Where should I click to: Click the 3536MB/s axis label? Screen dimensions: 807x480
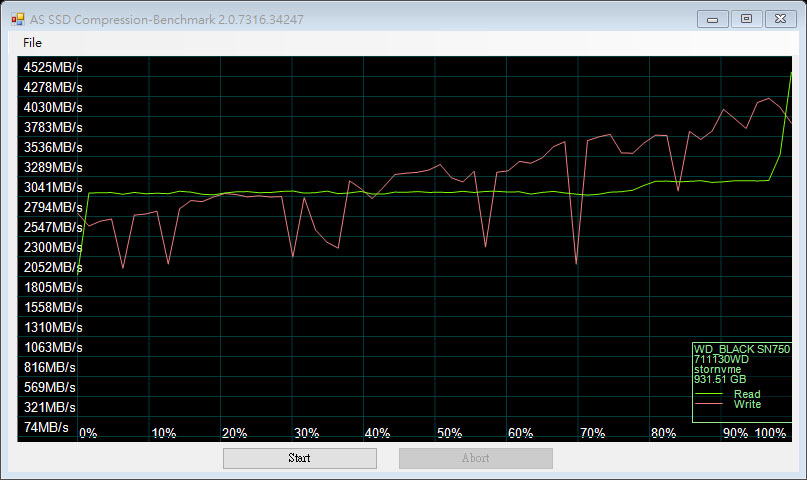click(53, 148)
